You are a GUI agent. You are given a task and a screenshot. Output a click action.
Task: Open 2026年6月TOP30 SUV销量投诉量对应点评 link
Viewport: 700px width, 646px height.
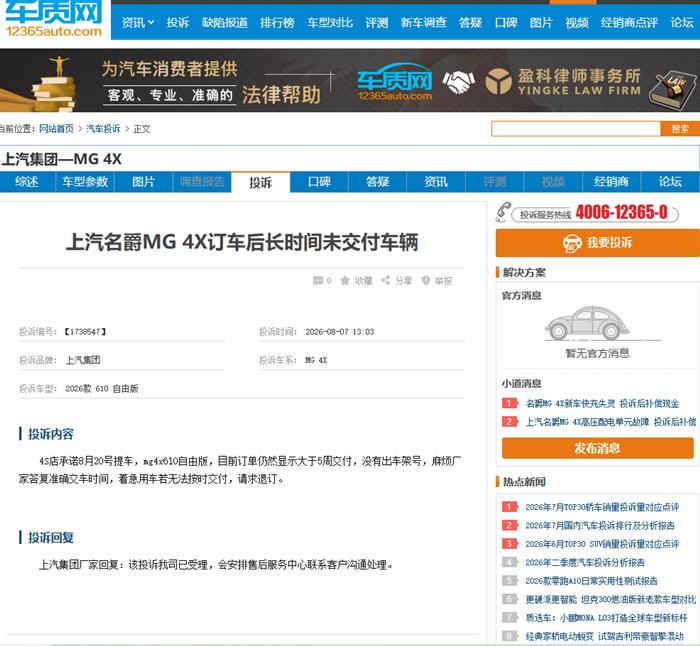coord(602,544)
